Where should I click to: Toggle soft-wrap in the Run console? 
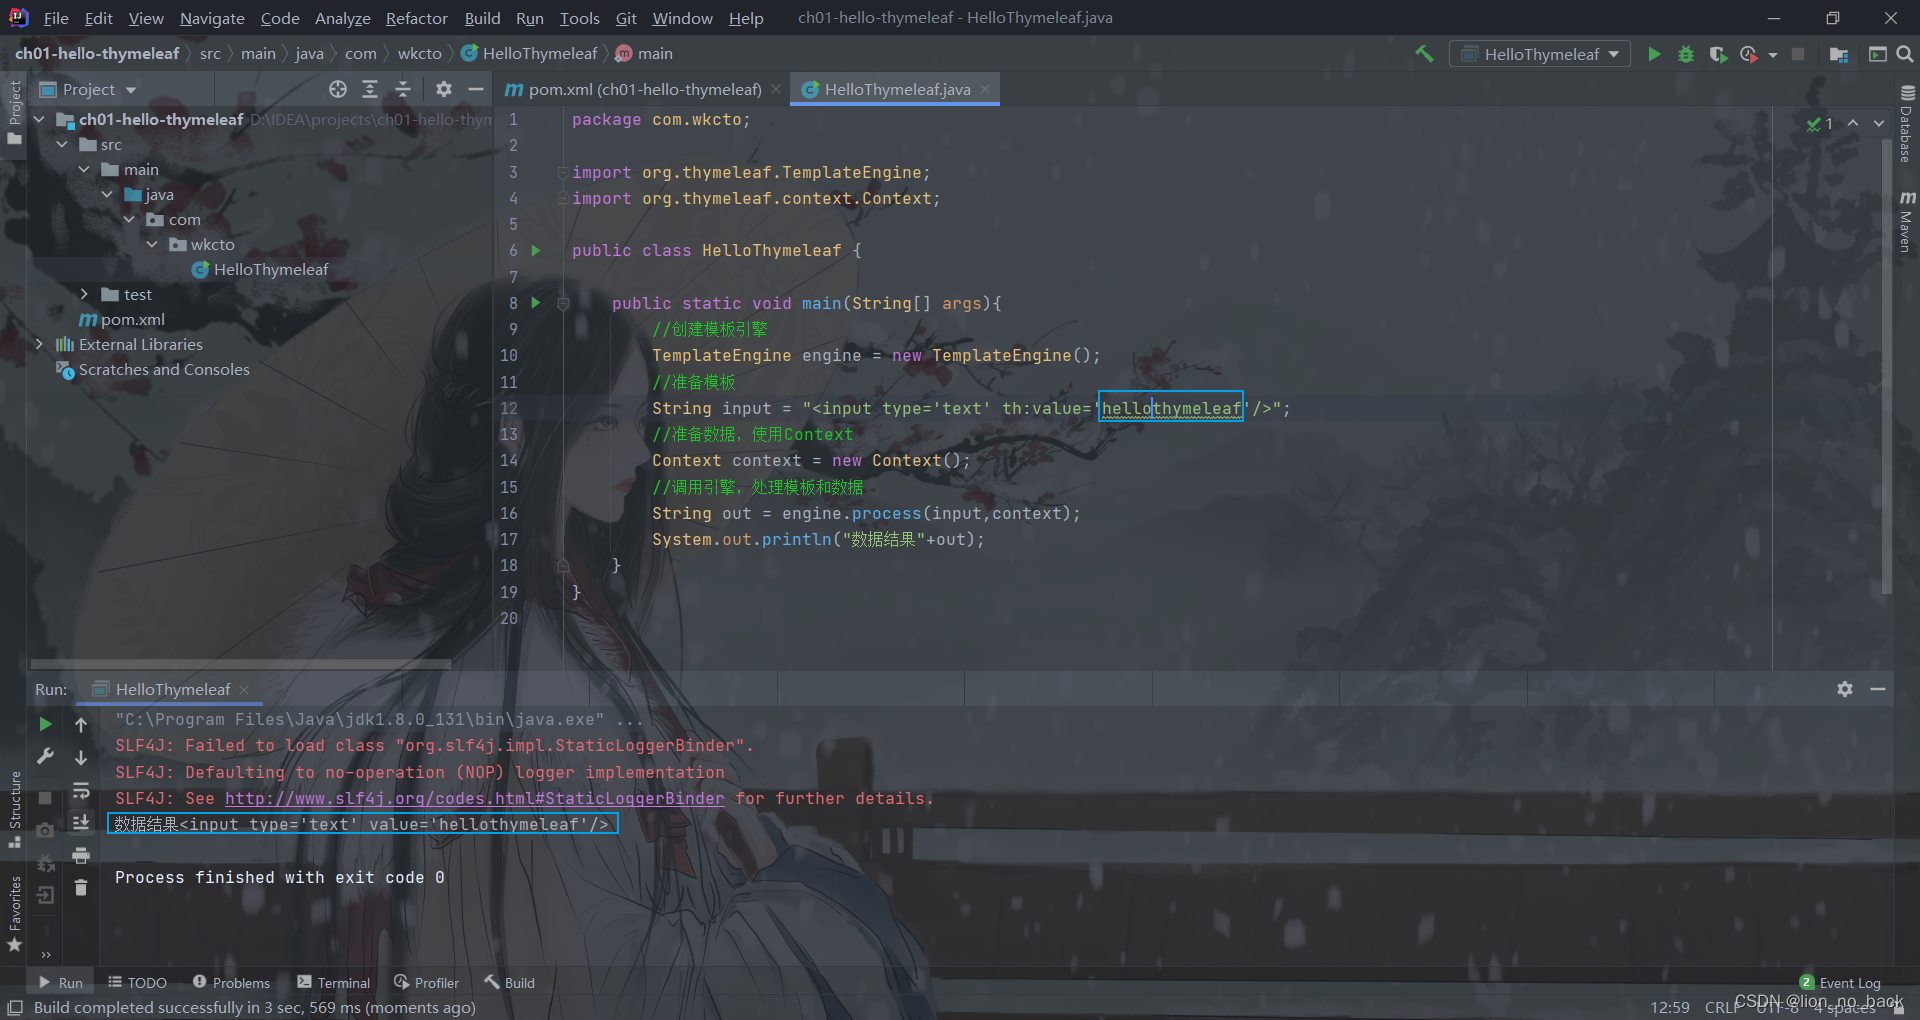(81, 791)
